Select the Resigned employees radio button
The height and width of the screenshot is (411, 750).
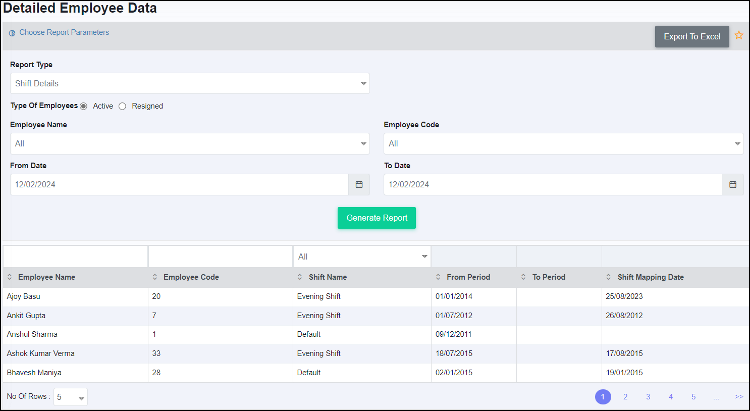click(x=123, y=106)
